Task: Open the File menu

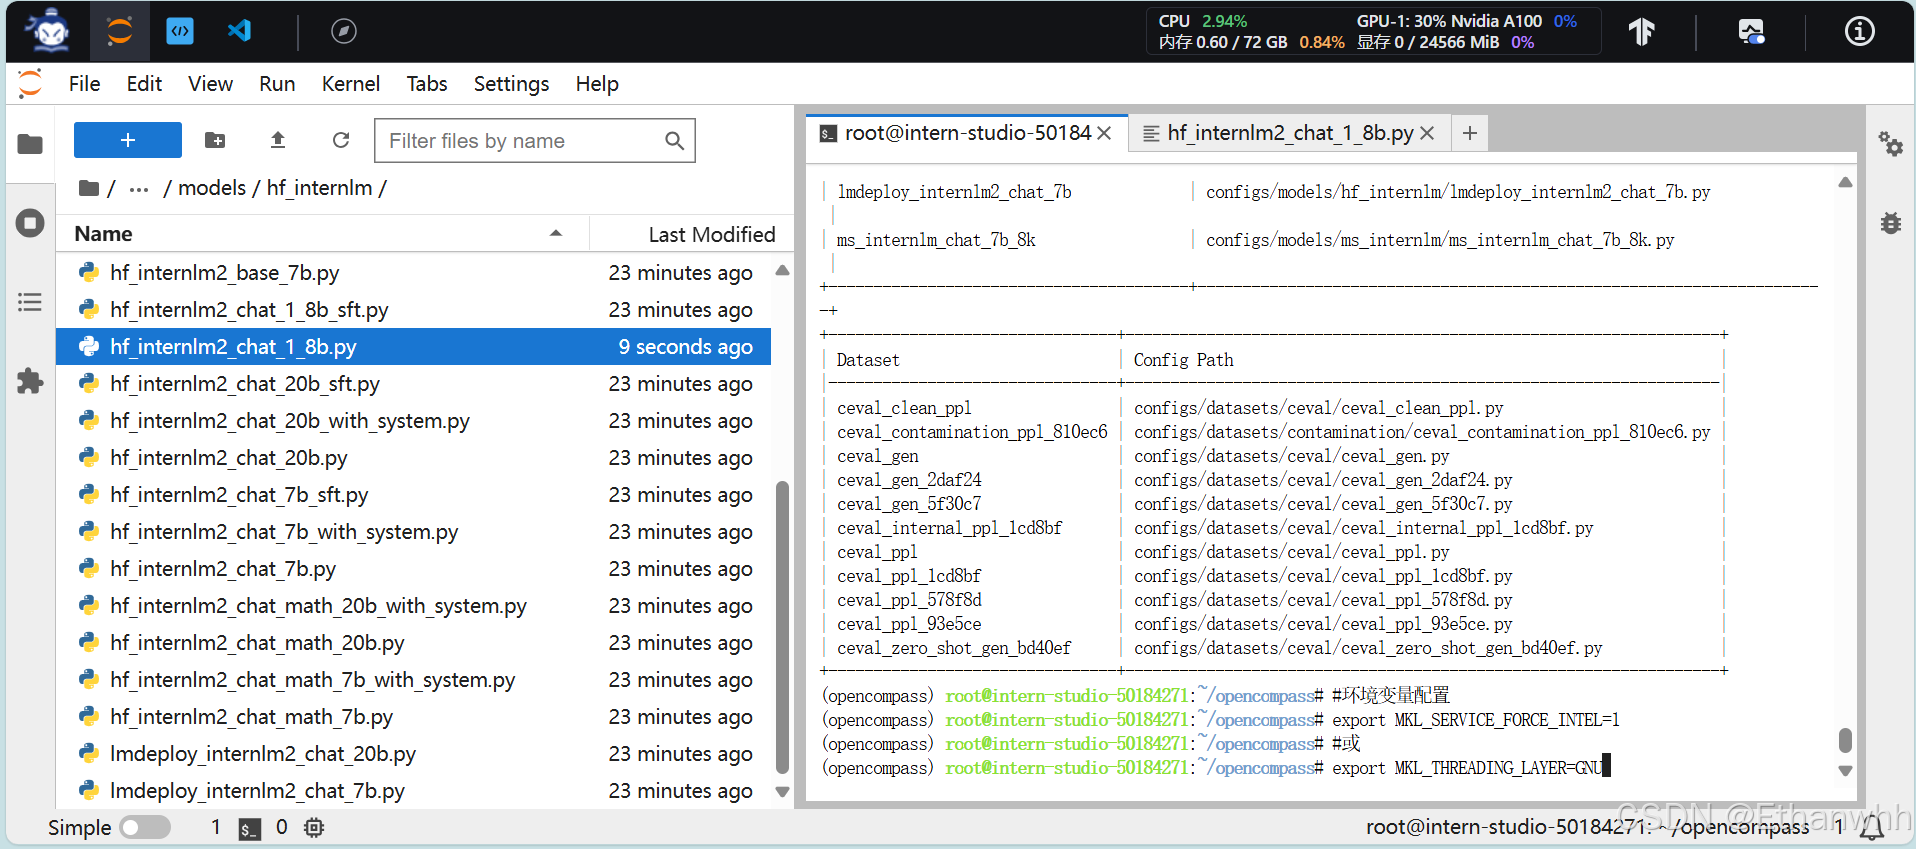Action: coord(84,84)
